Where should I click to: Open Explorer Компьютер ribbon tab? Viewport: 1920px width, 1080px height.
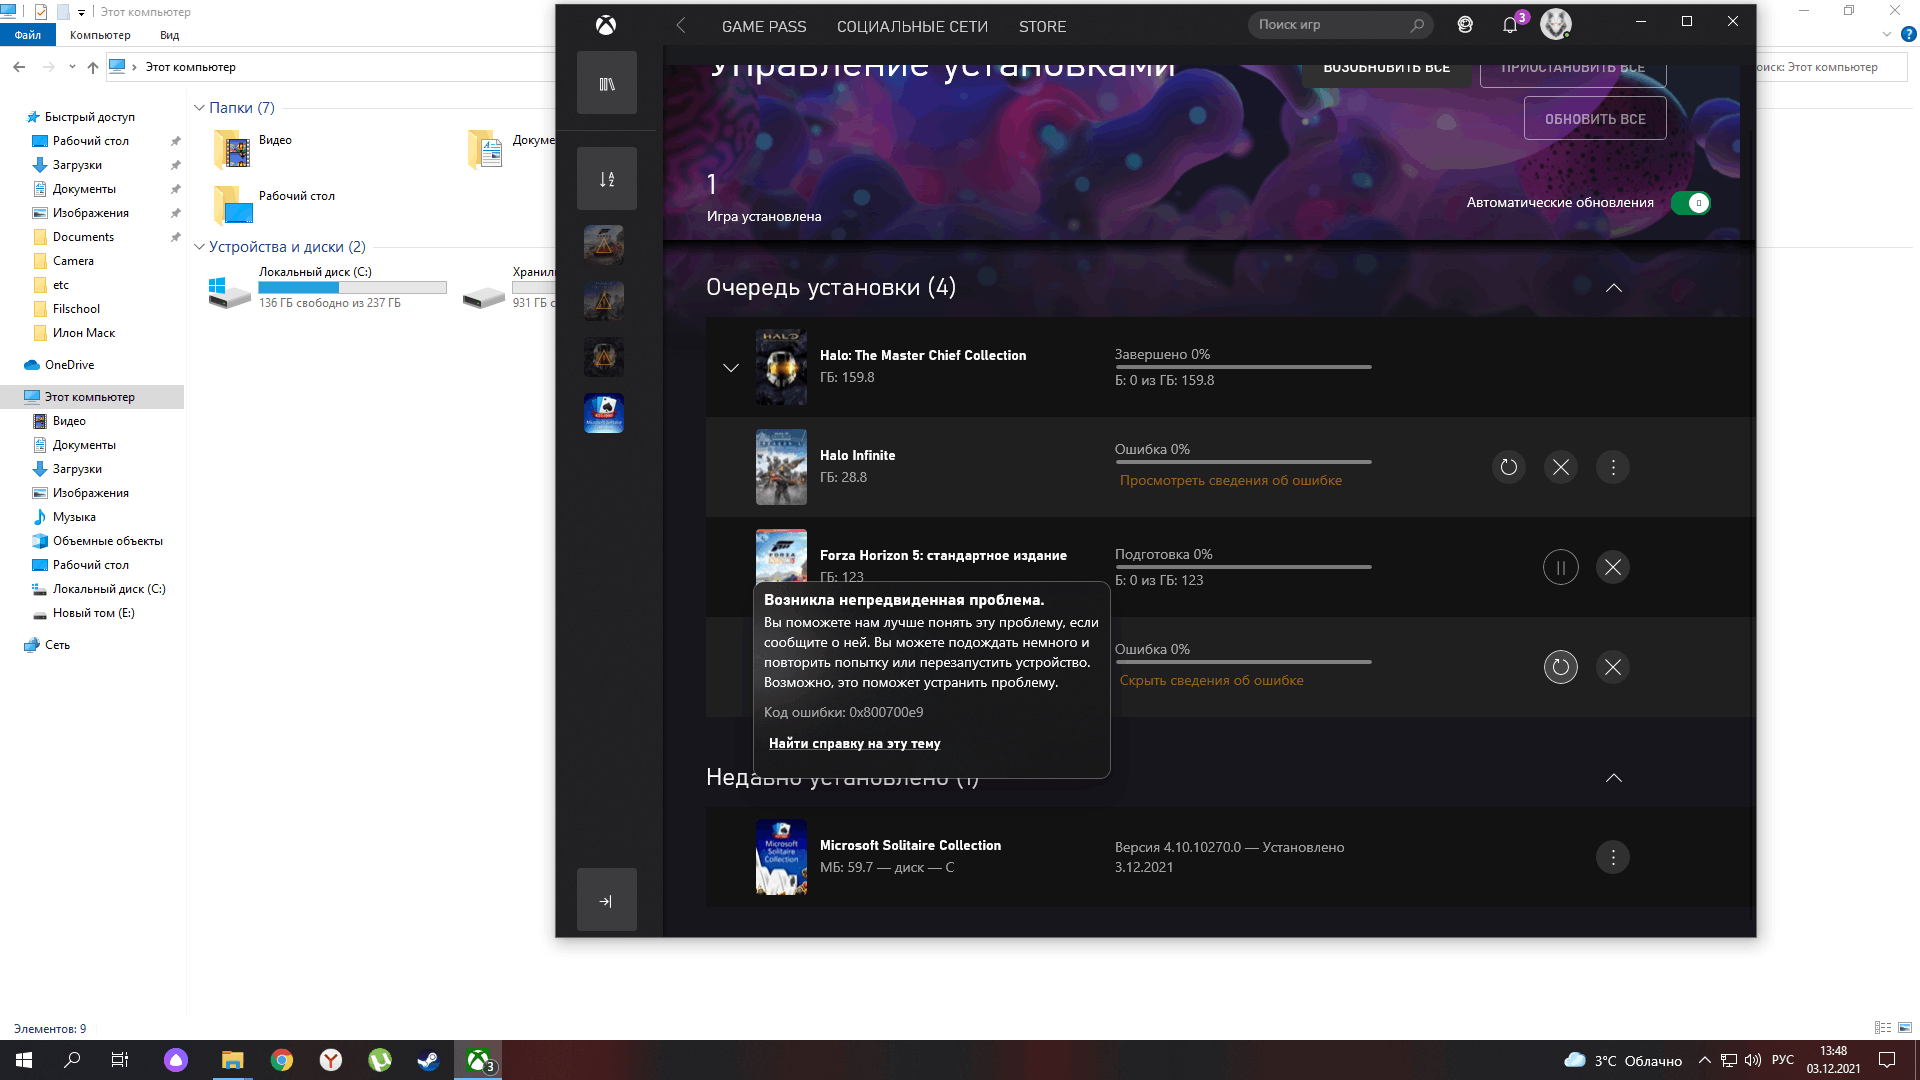100,35
